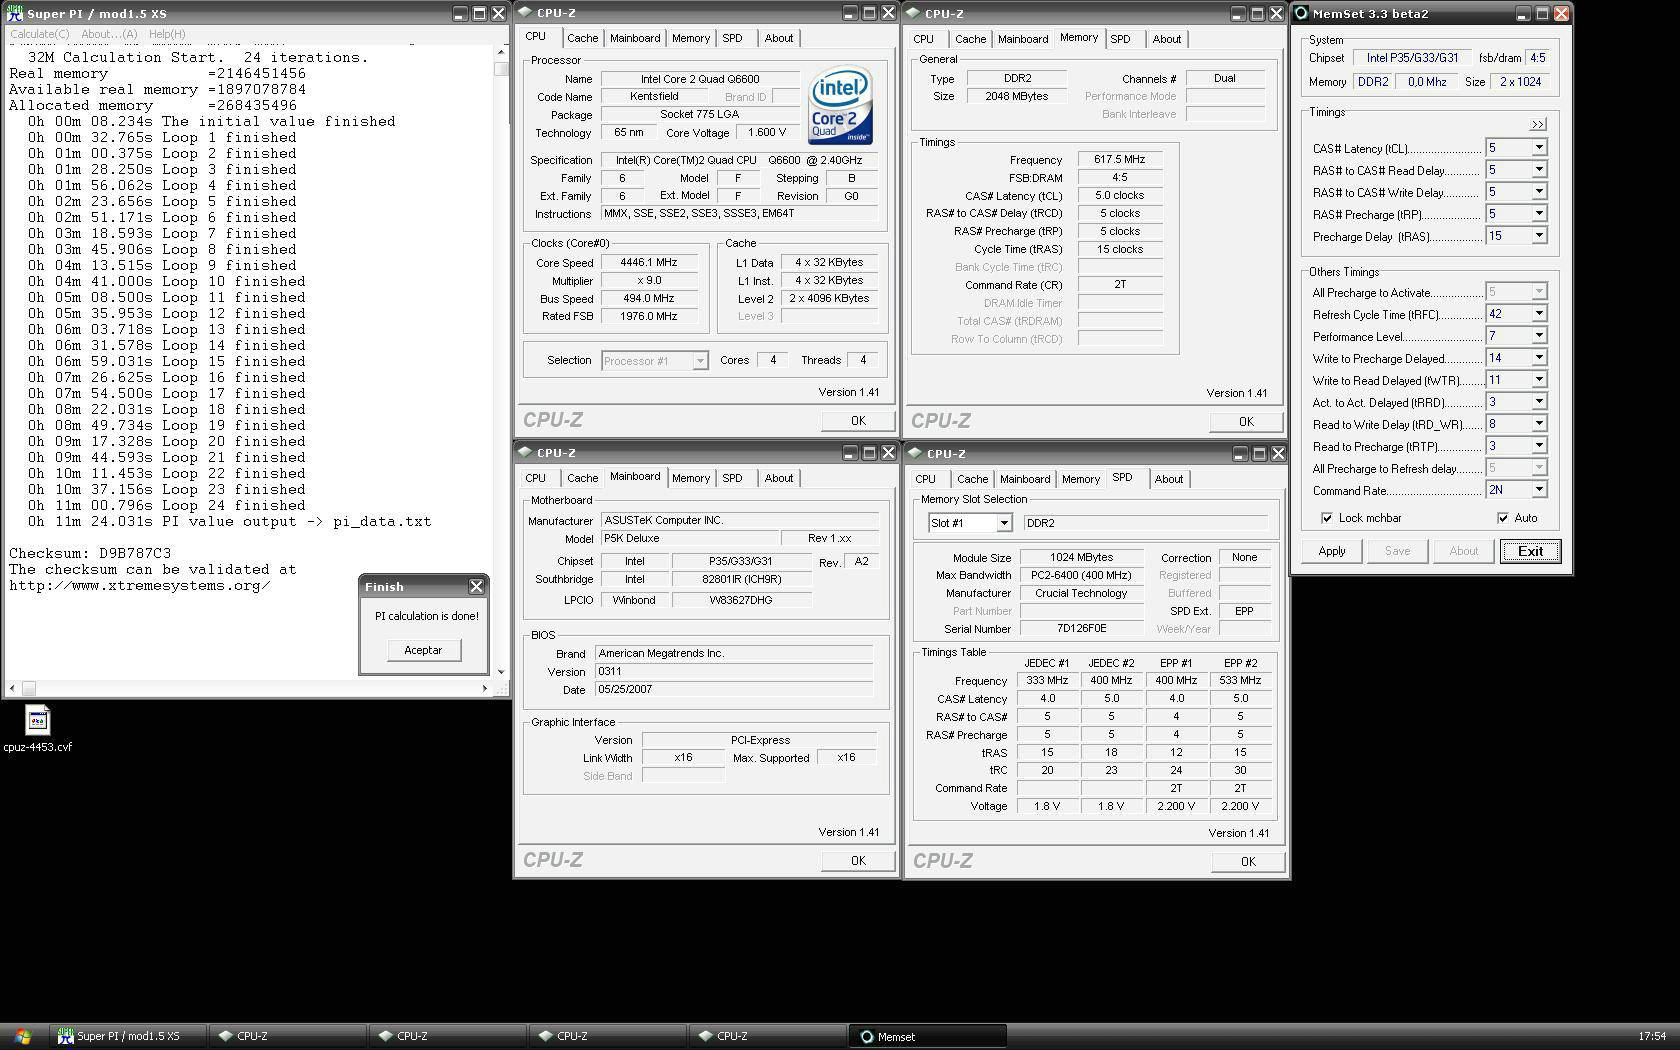Open RAS# to CAS# Write Delay dropdown

click(x=1539, y=192)
